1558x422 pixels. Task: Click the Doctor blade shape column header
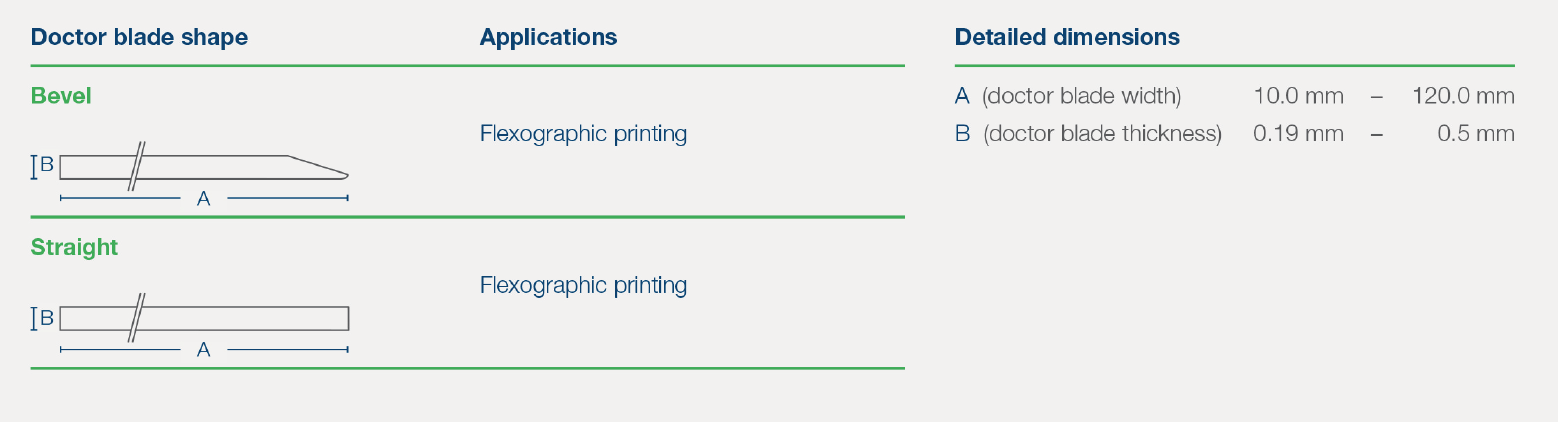[x=139, y=38]
